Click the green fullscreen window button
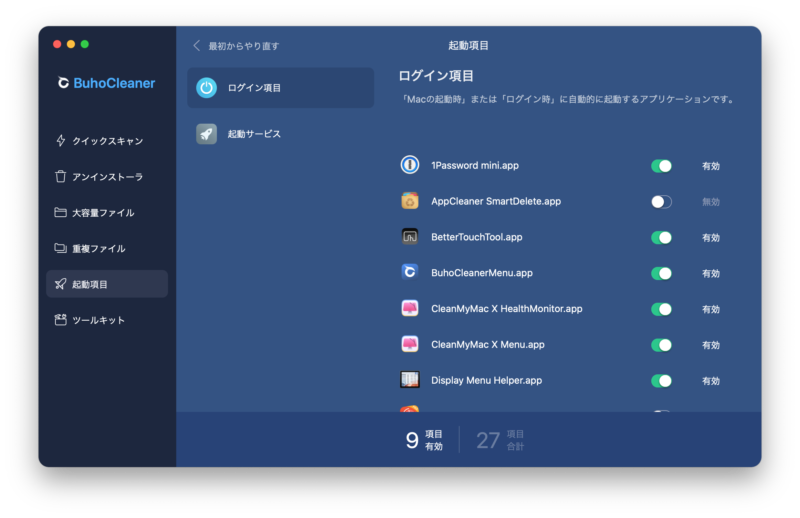 85,44
